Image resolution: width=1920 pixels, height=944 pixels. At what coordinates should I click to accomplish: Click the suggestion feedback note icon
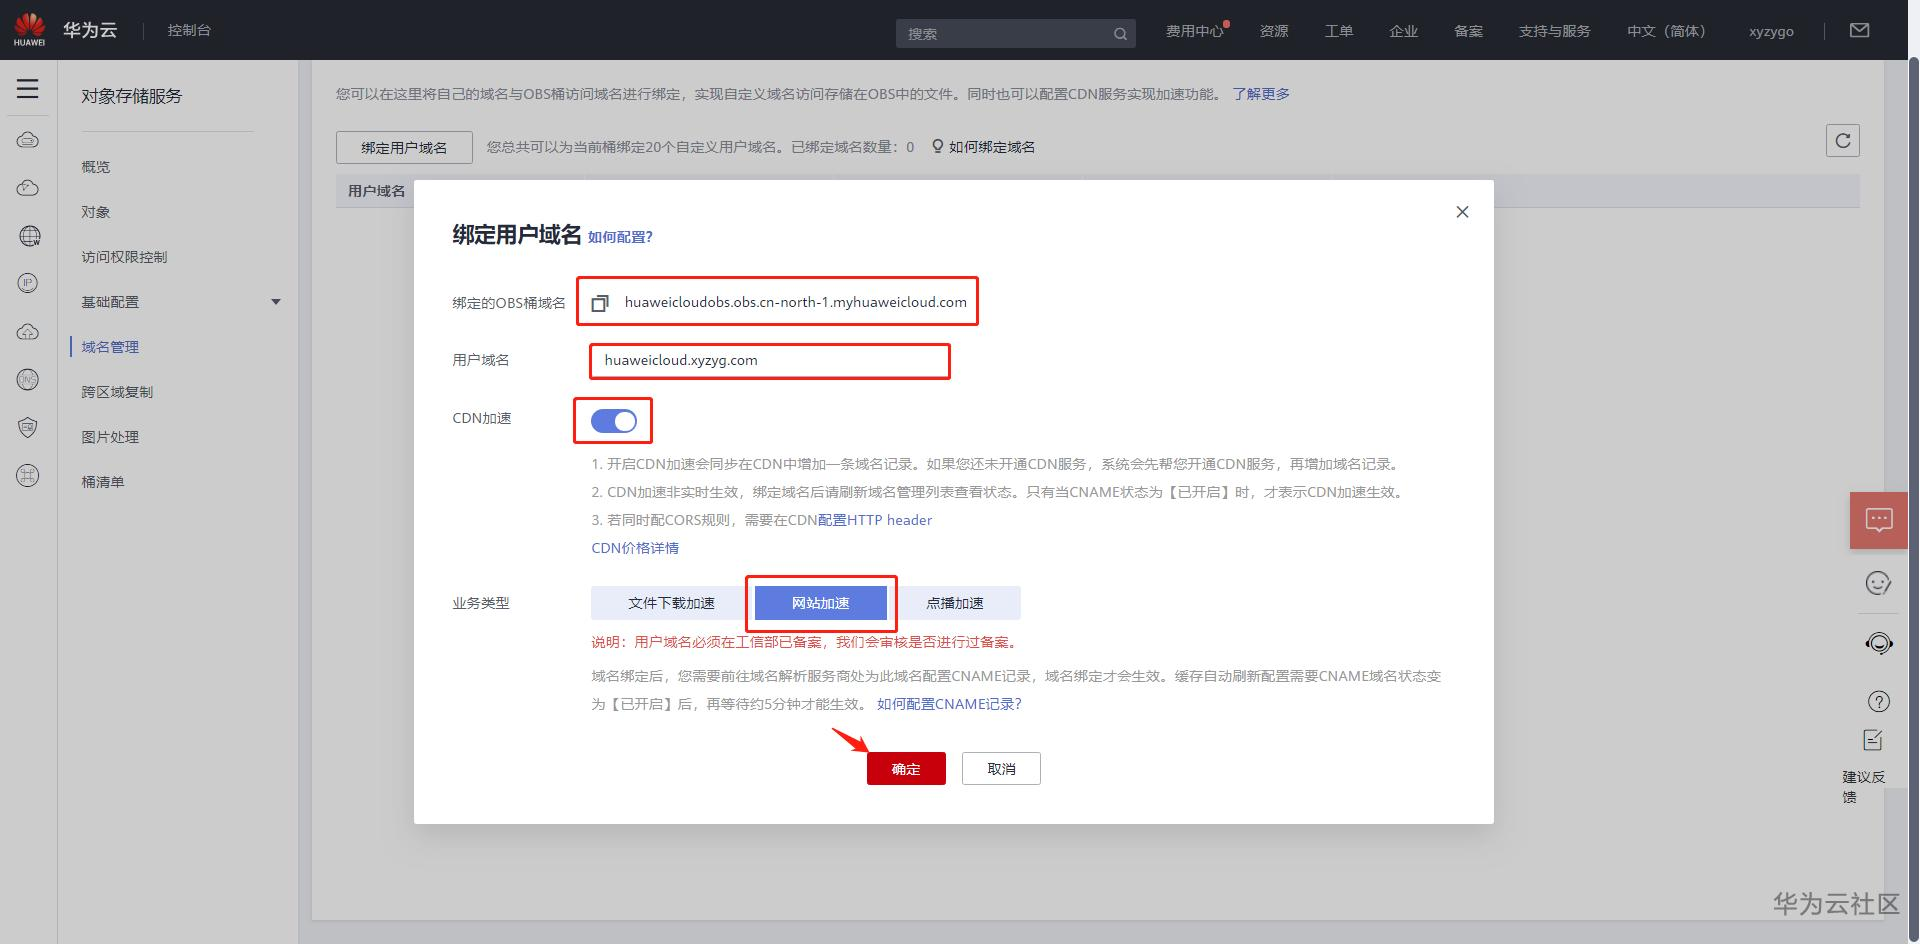click(x=1873, y=740)
